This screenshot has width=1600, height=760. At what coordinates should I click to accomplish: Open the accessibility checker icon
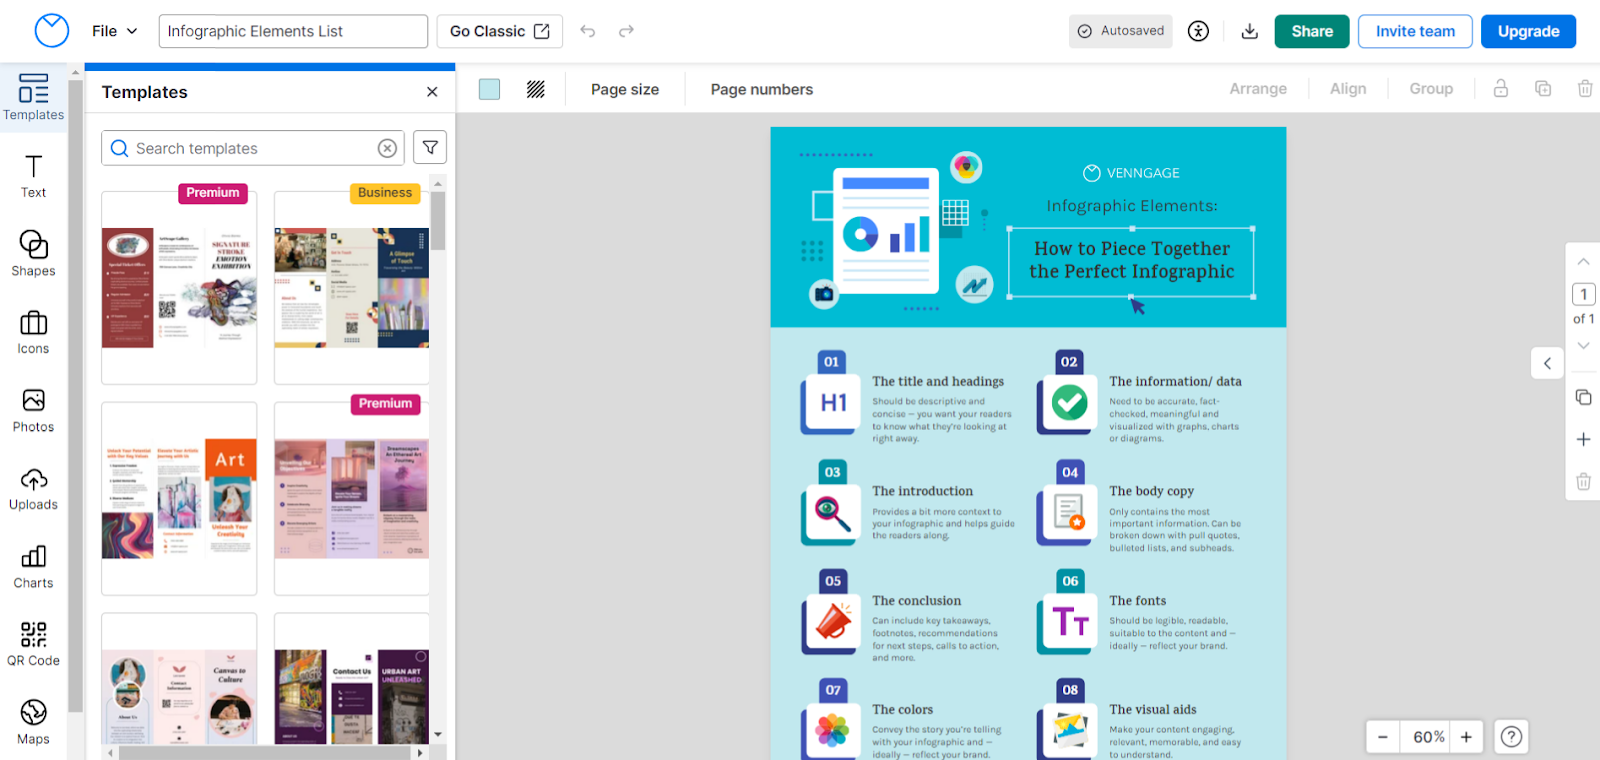pos(1198,31)
